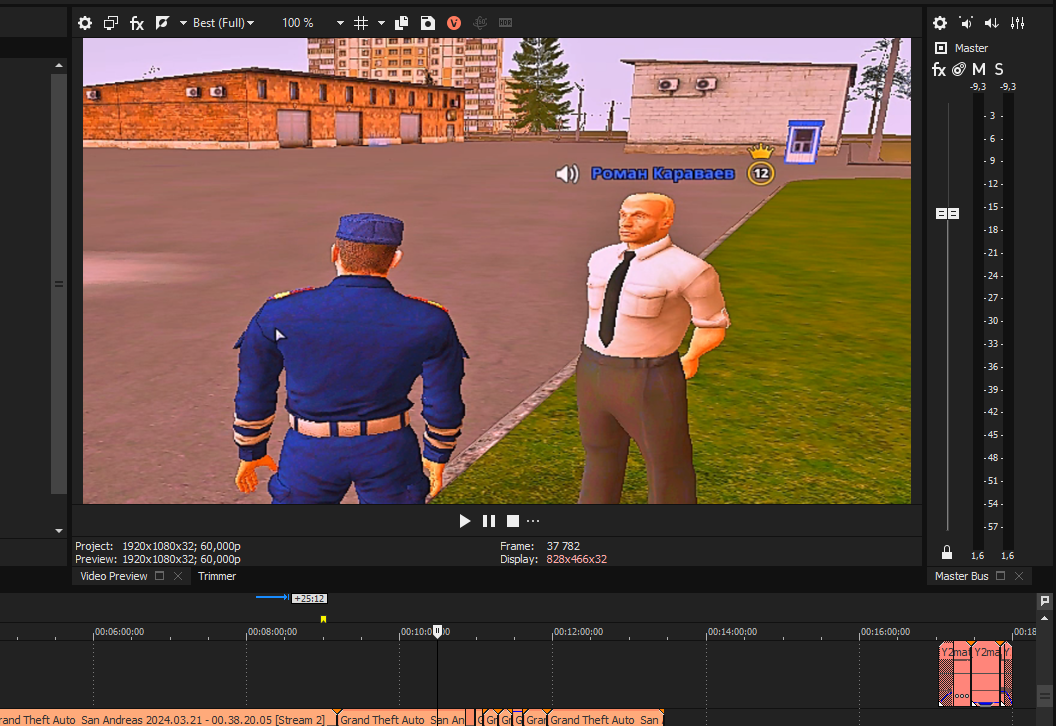Open the mixing console sliders icon
Viewport: 1056px width, 726px height.
coord(1018,23)
